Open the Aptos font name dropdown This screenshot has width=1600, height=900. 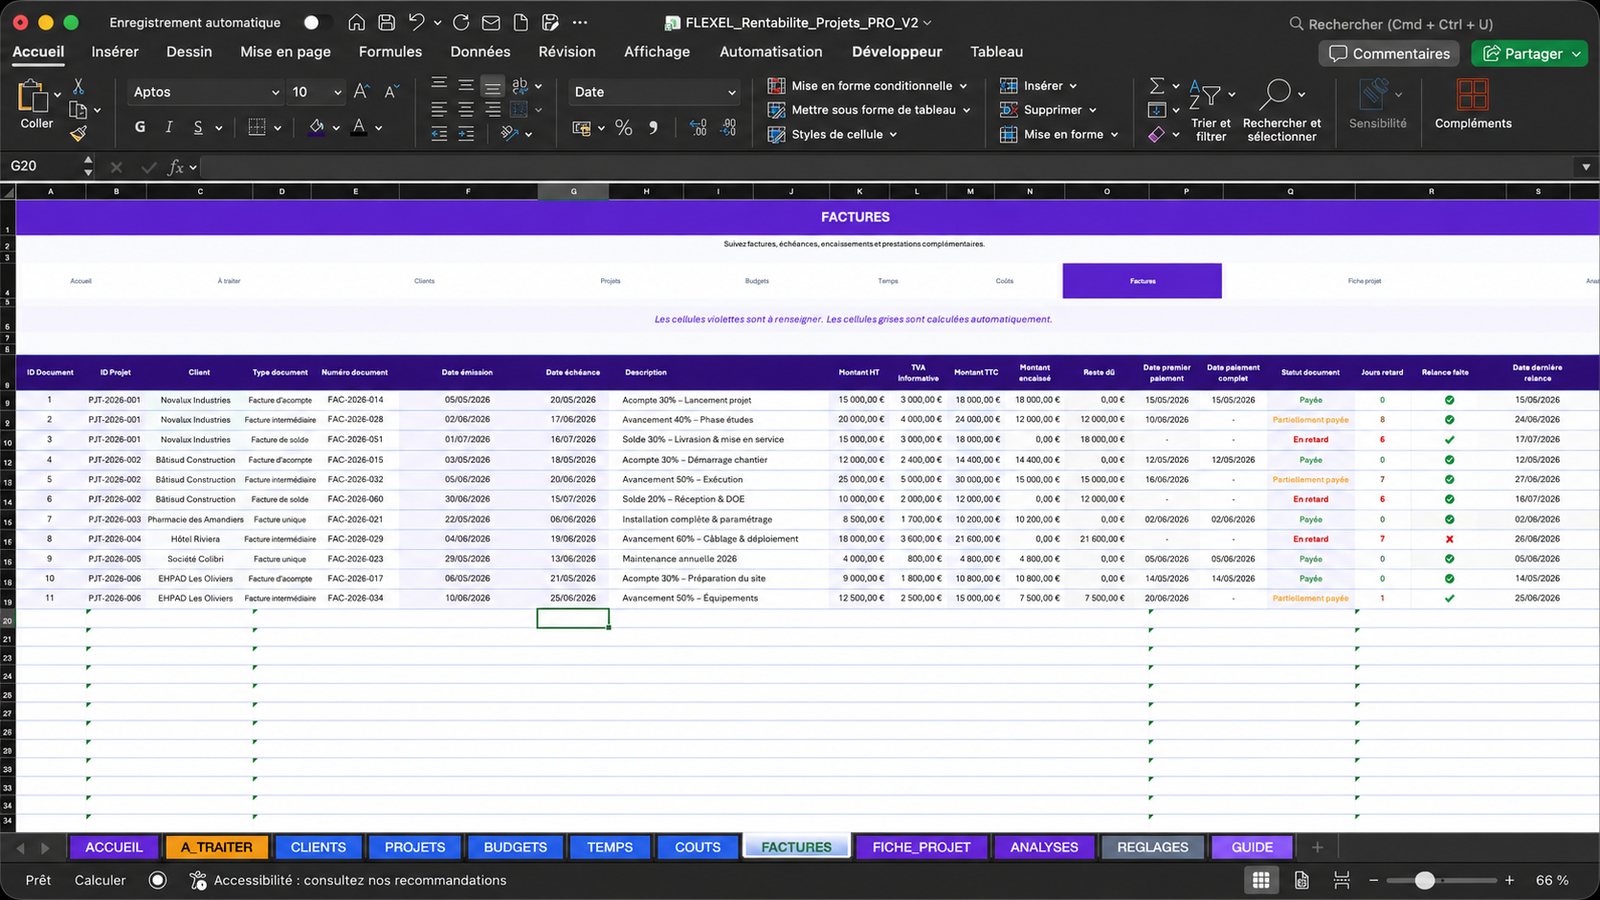[276, 92]
